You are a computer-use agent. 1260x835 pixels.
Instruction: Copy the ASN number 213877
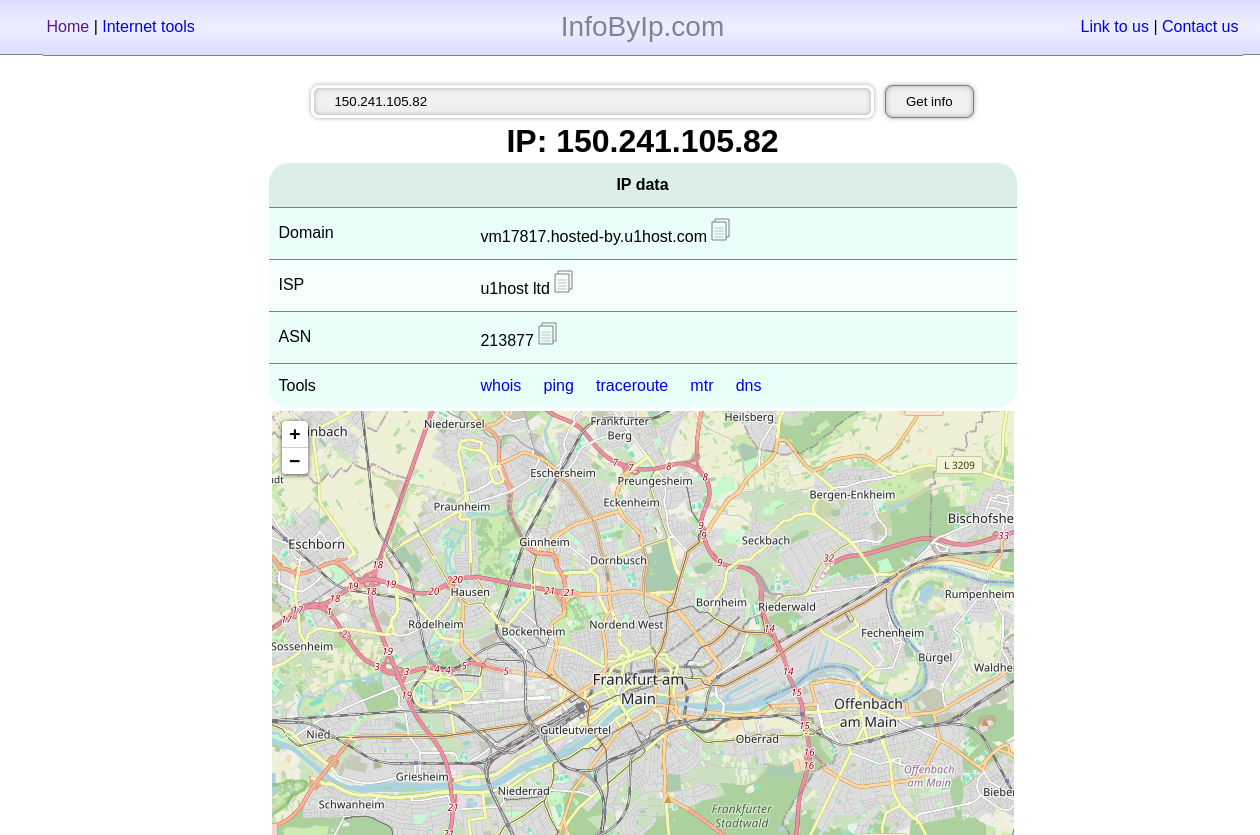click(x=547, y=334)
